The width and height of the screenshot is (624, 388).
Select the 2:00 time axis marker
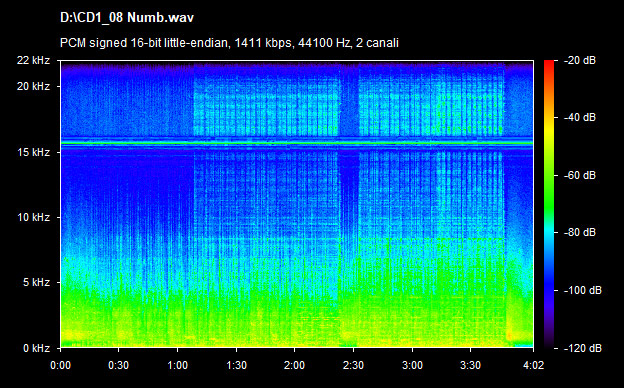294,365
